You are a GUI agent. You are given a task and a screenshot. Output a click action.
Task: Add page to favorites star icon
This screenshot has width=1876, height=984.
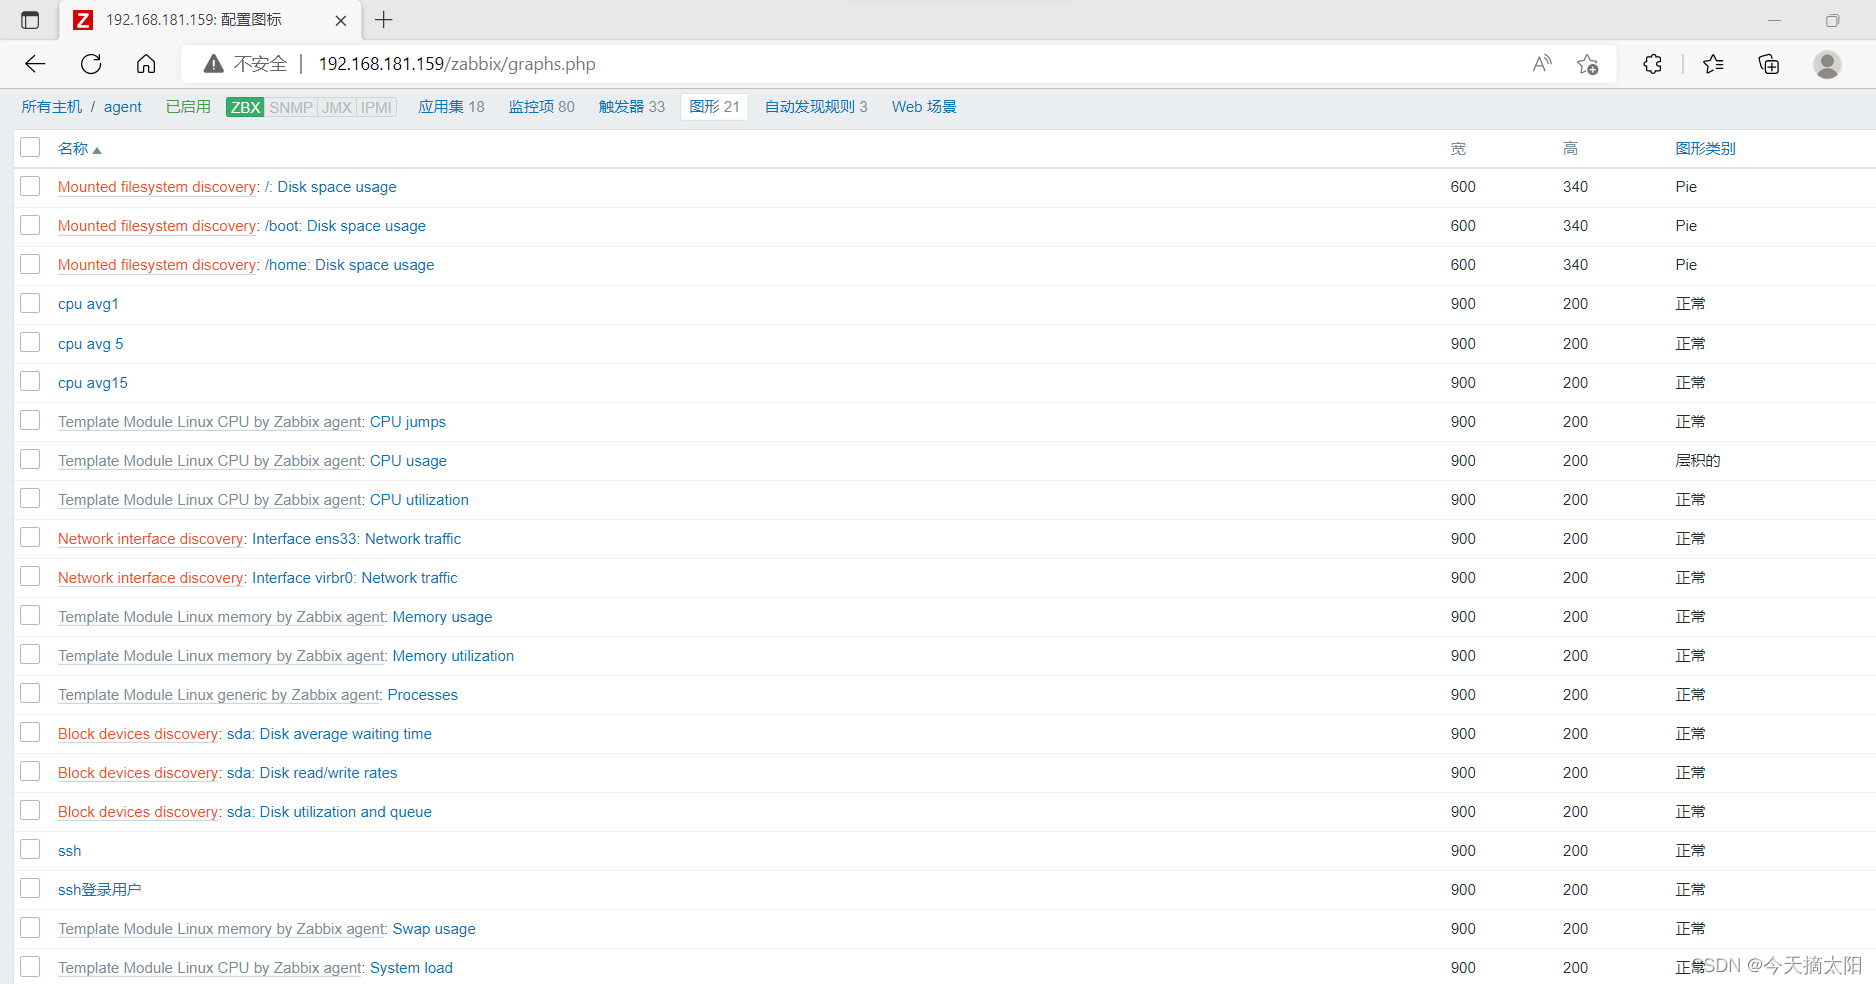tap(1587, 64)
